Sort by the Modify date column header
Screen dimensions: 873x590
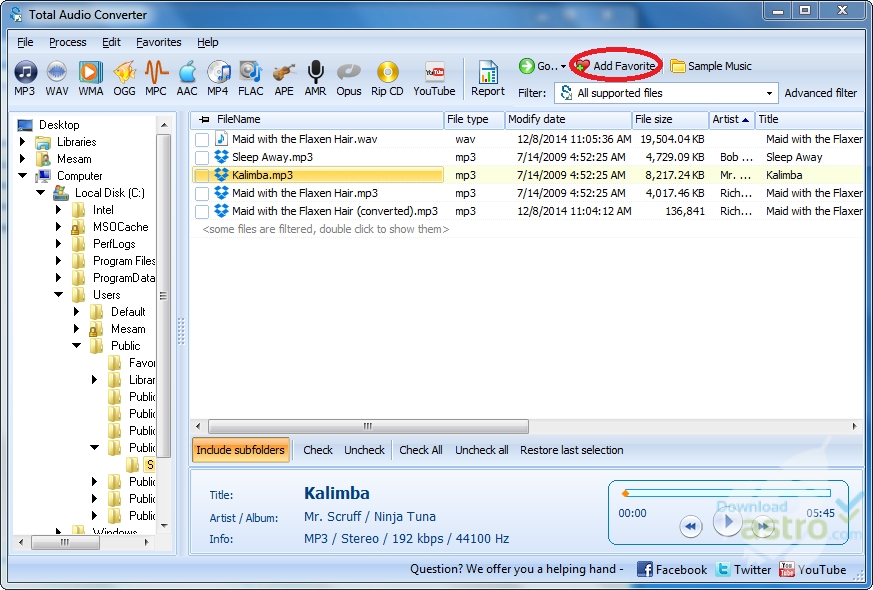tap(568, 119)
